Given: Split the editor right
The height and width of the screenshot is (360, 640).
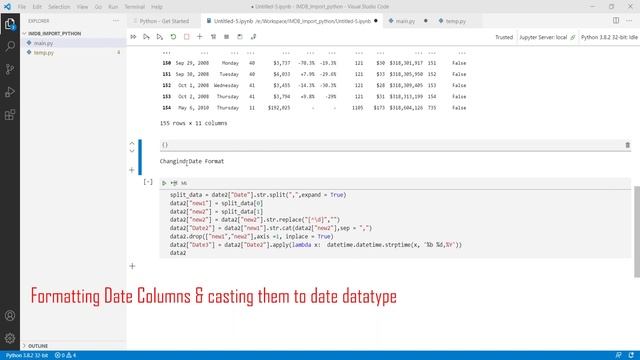Looking at the screenshot, I should 616,20.
